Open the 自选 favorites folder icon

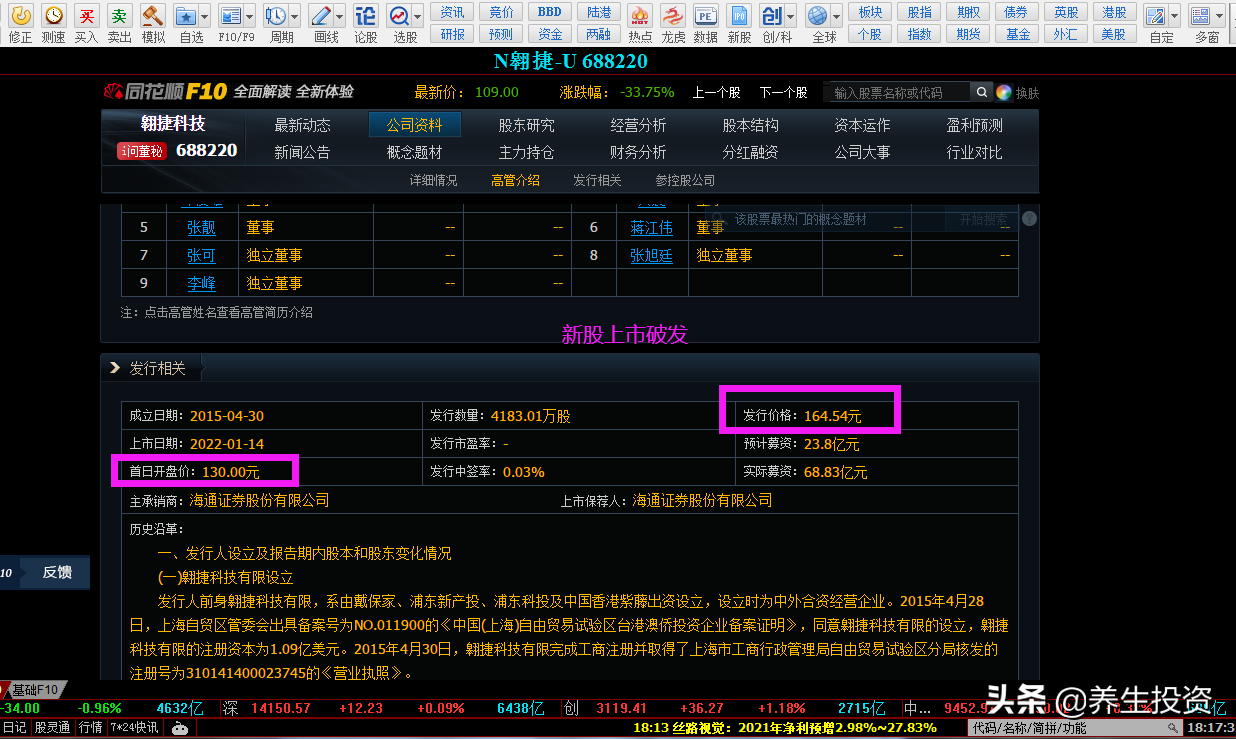[186, 16]
